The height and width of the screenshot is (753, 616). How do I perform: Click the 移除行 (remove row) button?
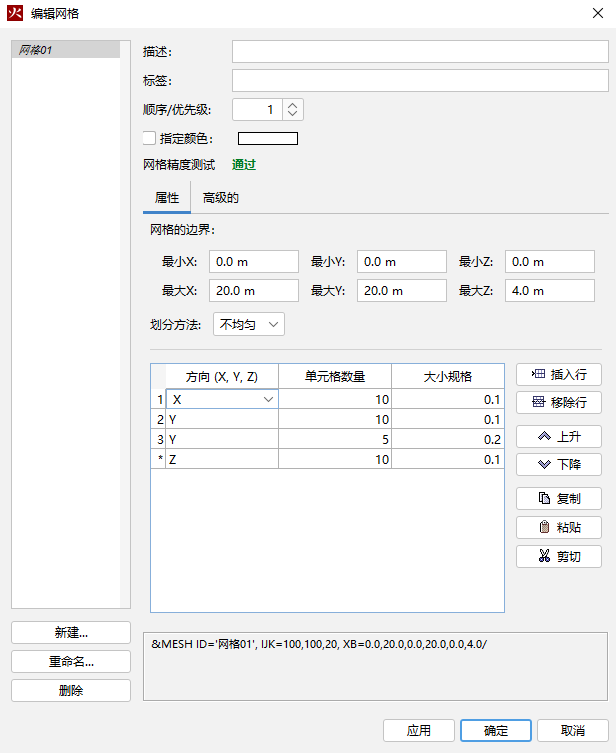(559, 403)
